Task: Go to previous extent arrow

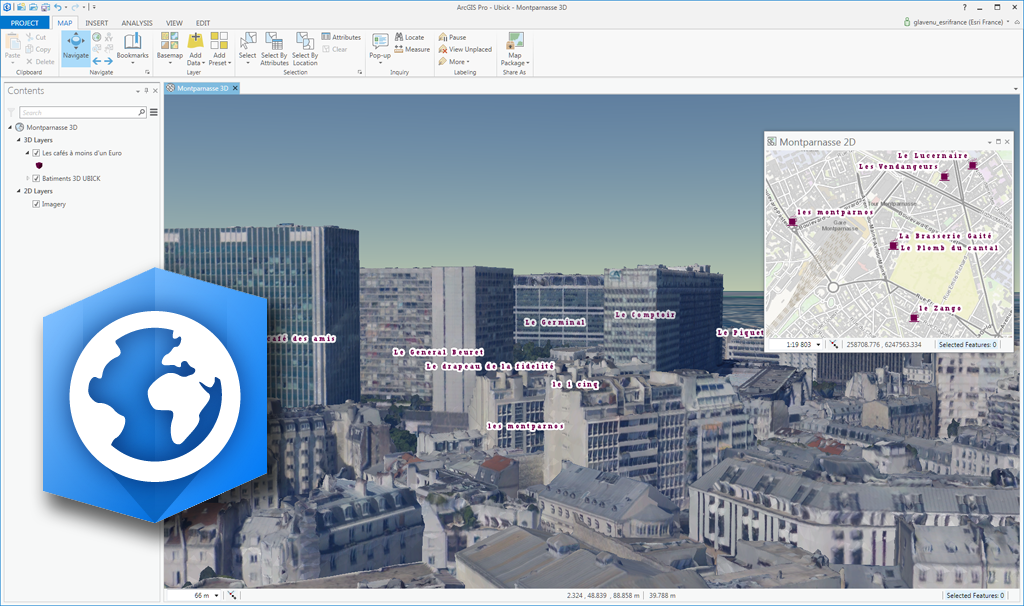Action: (97, 61)
